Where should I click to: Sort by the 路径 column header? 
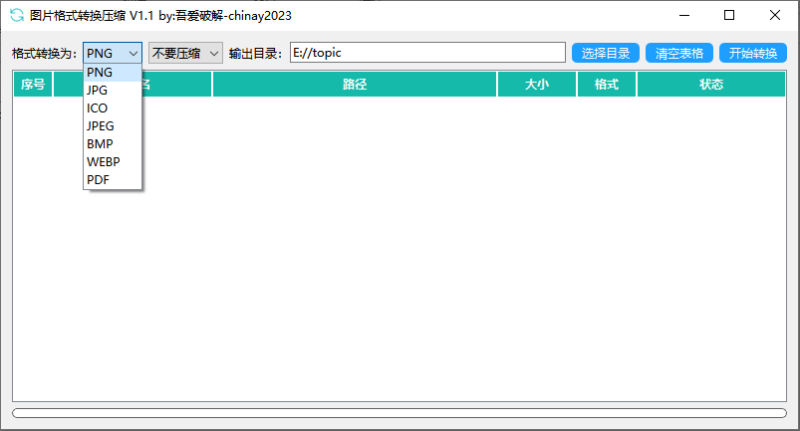click(x=355, y=85)
